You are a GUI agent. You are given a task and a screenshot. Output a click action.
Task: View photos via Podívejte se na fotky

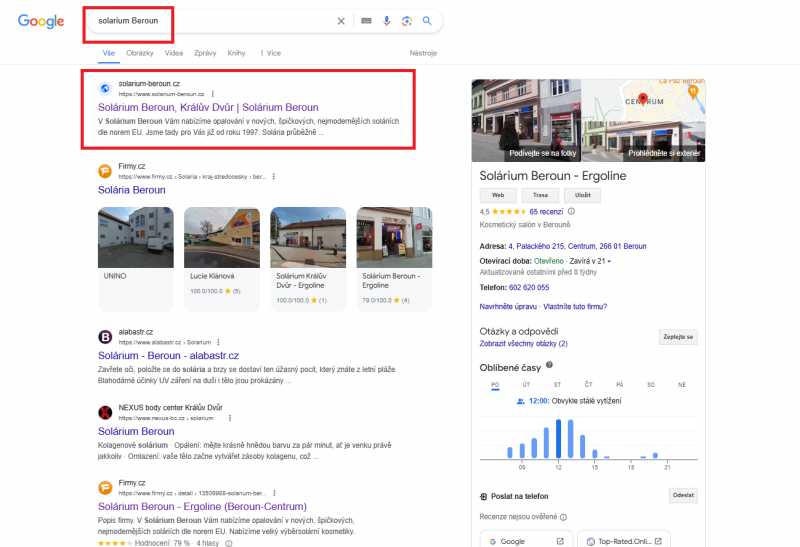pyautogui.click(x=527, y=120)
